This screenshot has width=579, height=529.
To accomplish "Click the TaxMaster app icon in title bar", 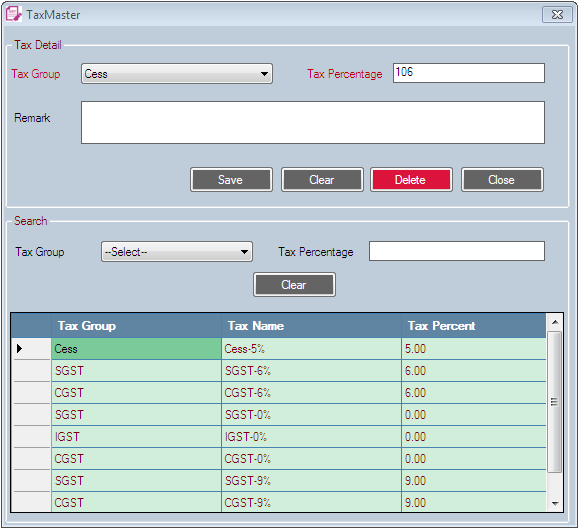I will pyautogui.click(x=13, y=14).
